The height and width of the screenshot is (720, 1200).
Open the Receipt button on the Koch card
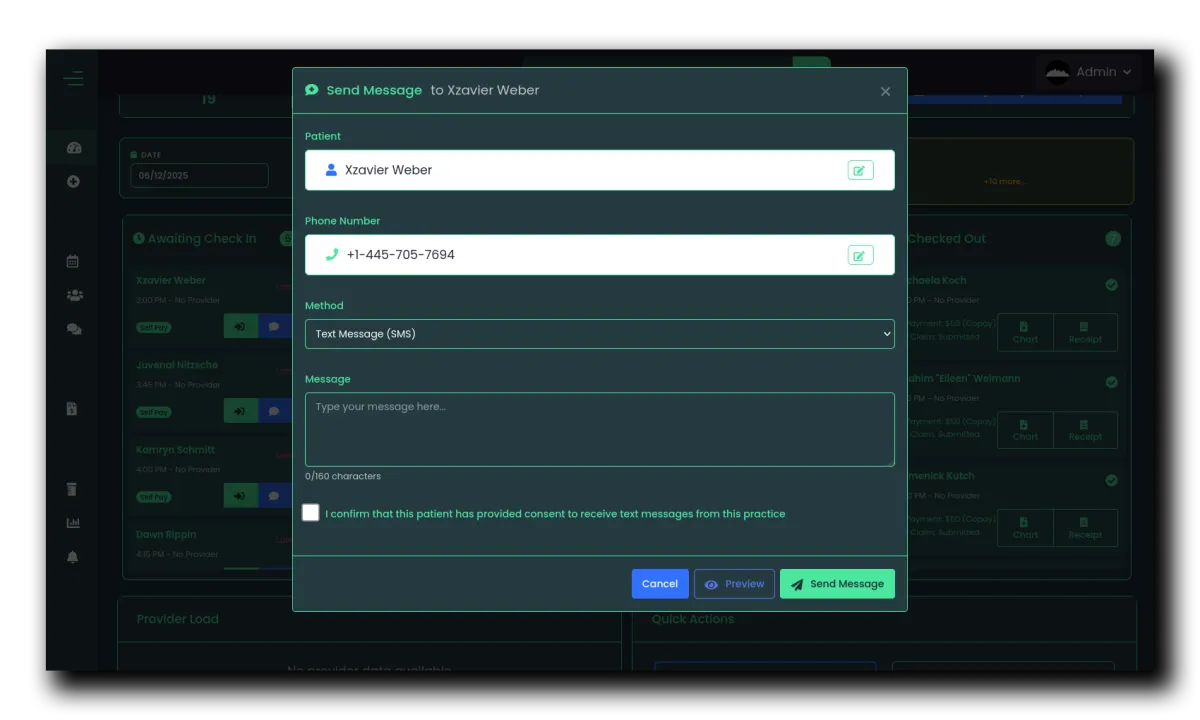[1085, 333]
